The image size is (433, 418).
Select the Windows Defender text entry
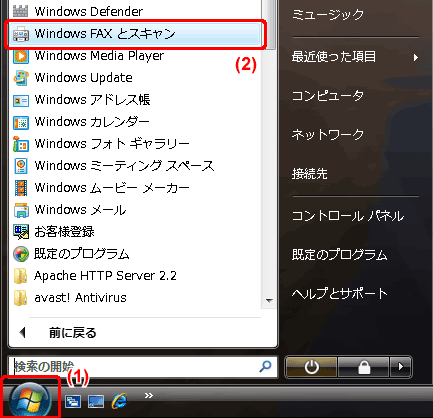click(89, 12)
